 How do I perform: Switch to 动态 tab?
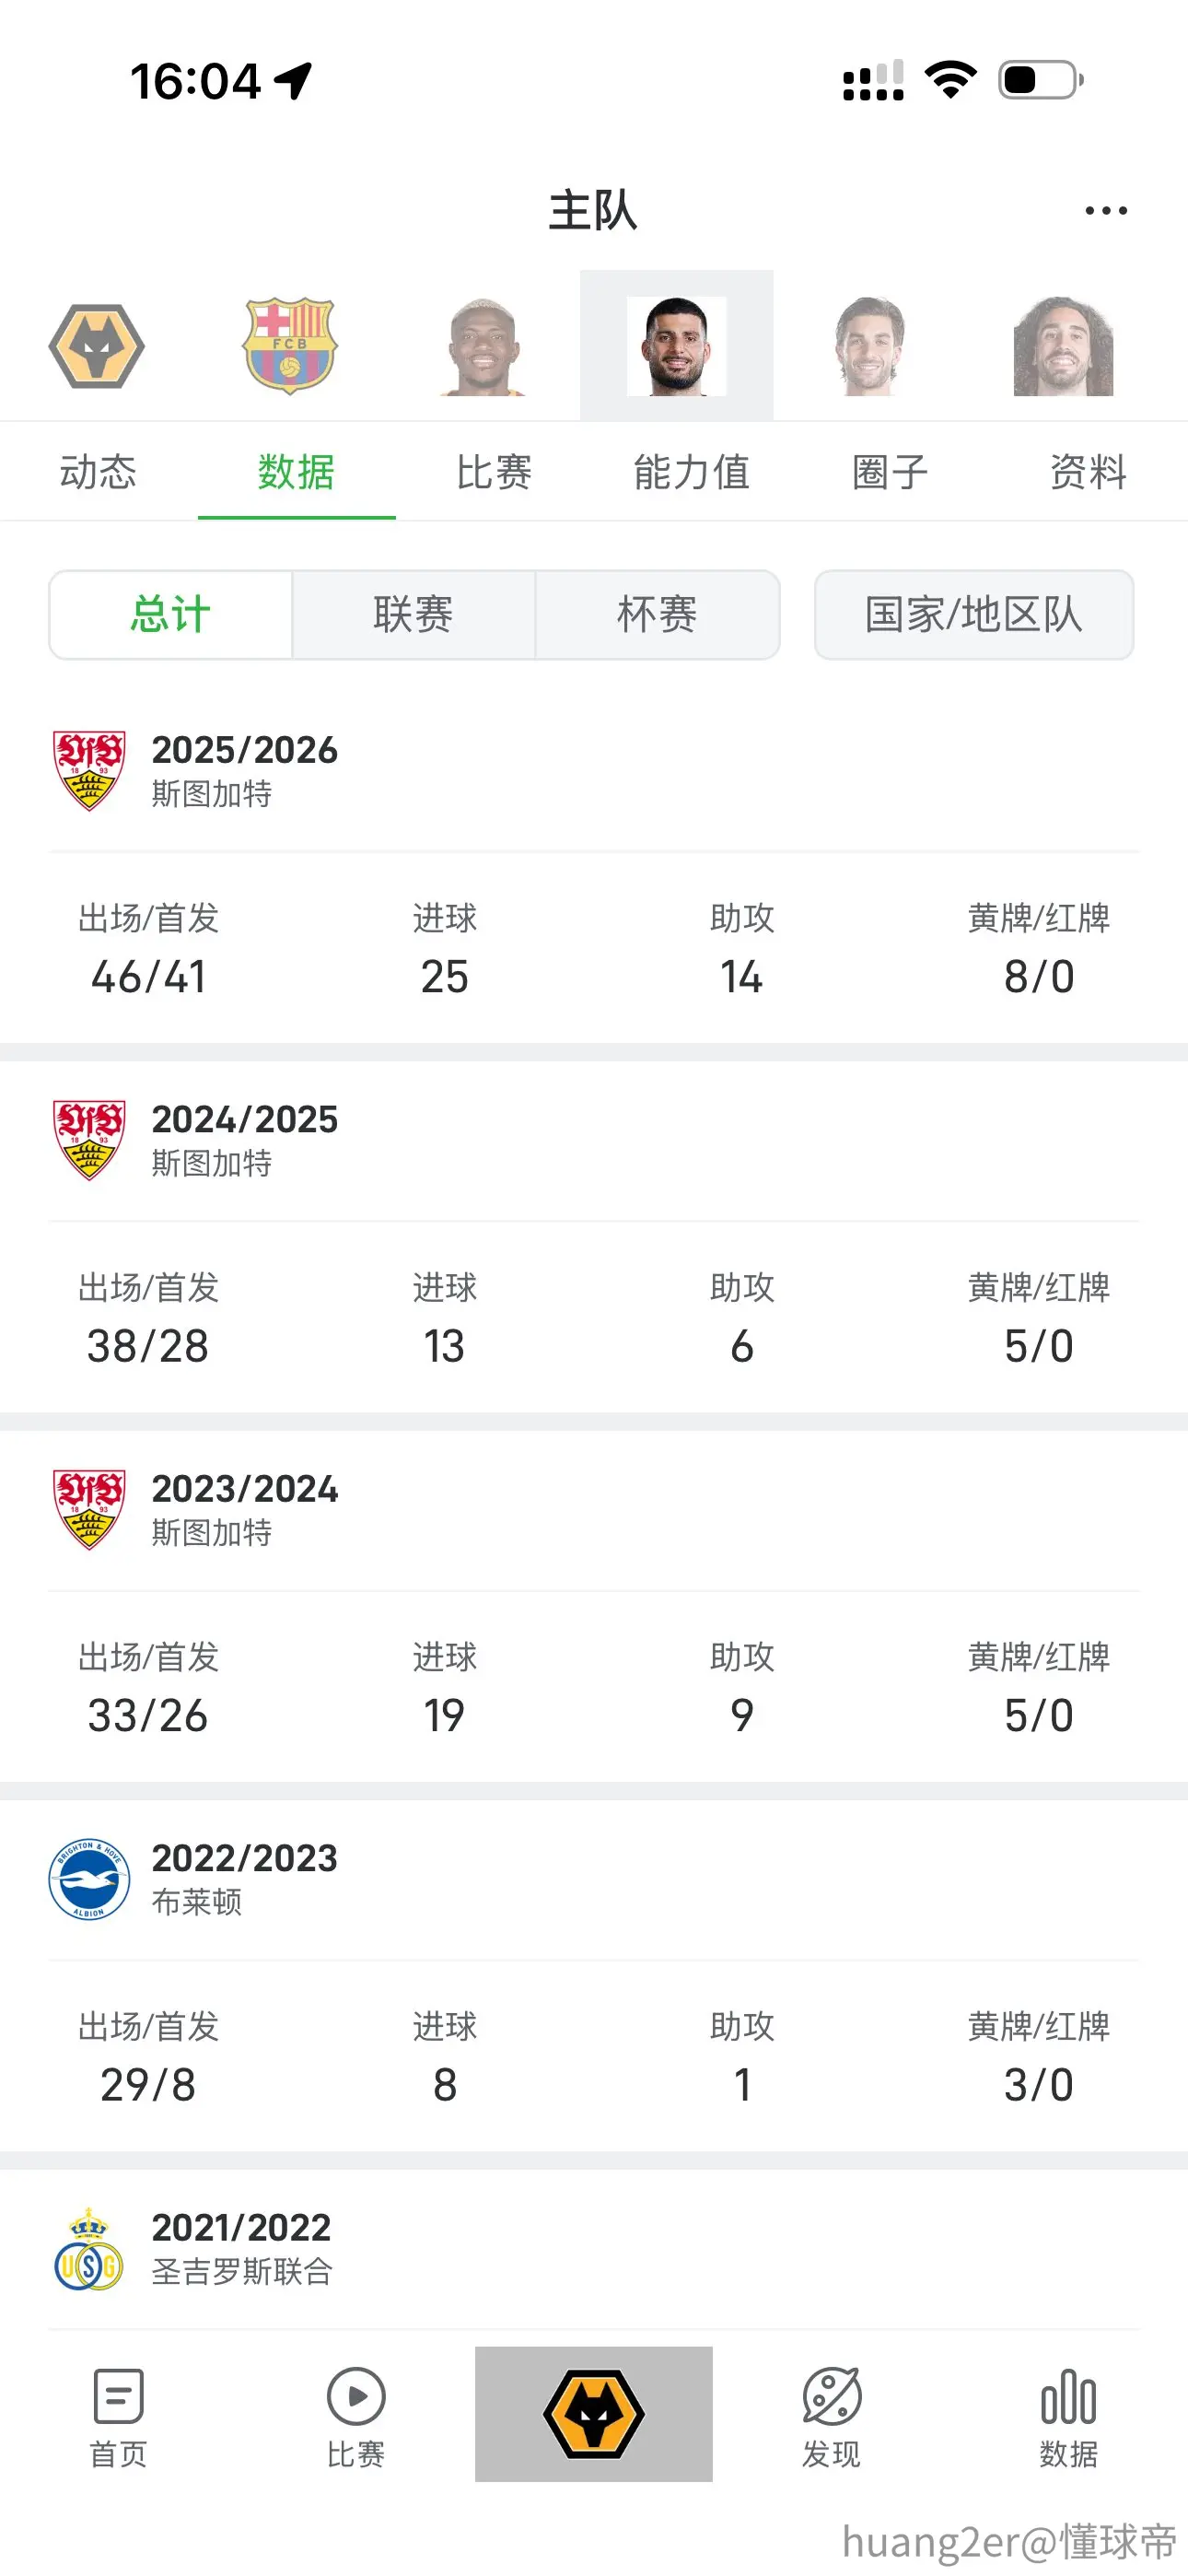click(x=98, y=471)
